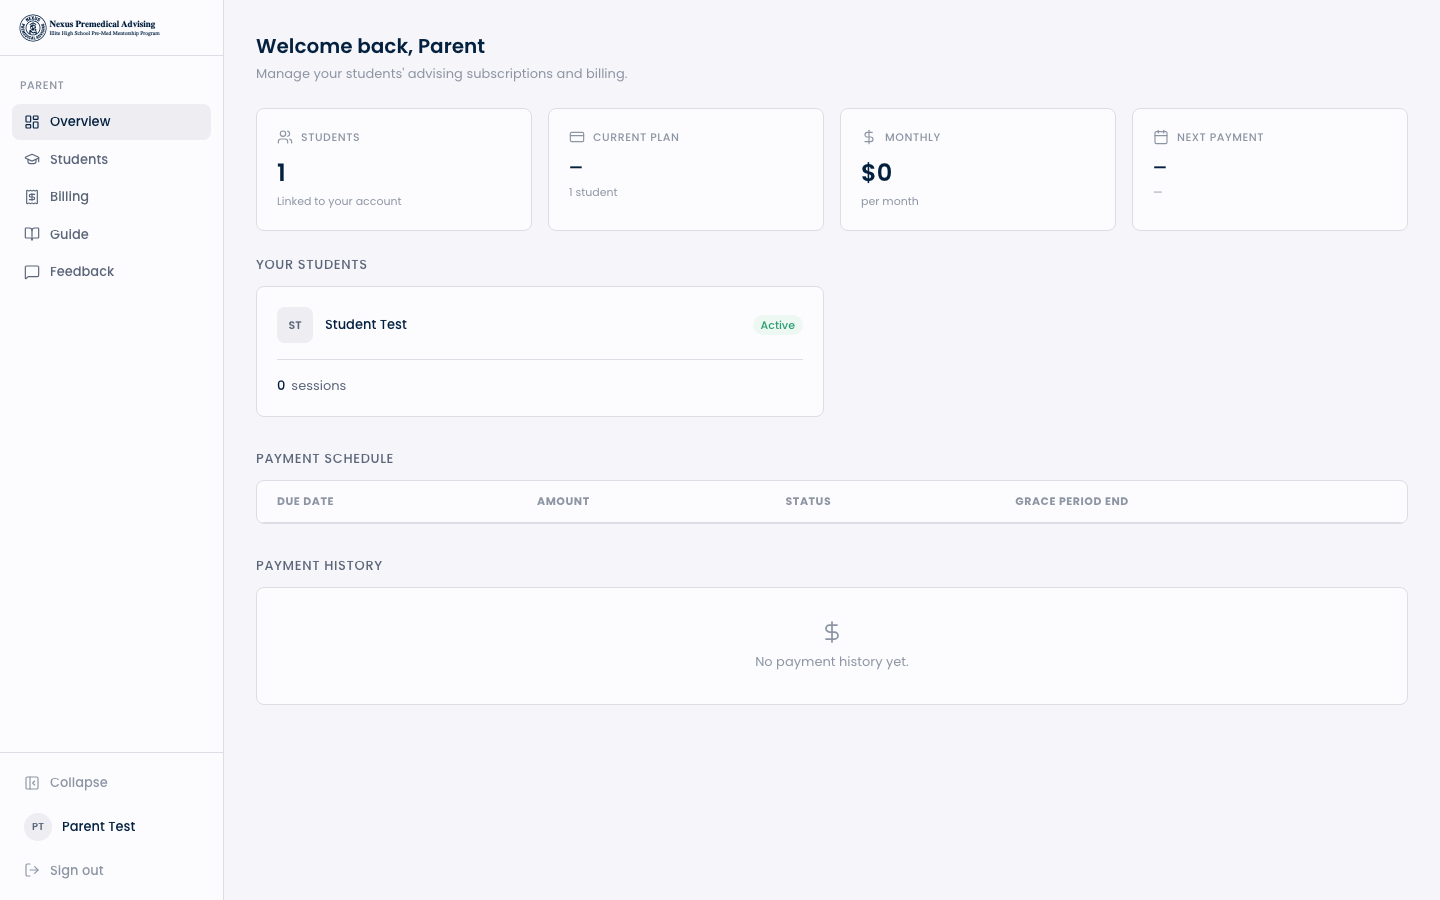Open the Guide section
Viewport: 1440px width, 900px height.
click(x=69, y=234)
